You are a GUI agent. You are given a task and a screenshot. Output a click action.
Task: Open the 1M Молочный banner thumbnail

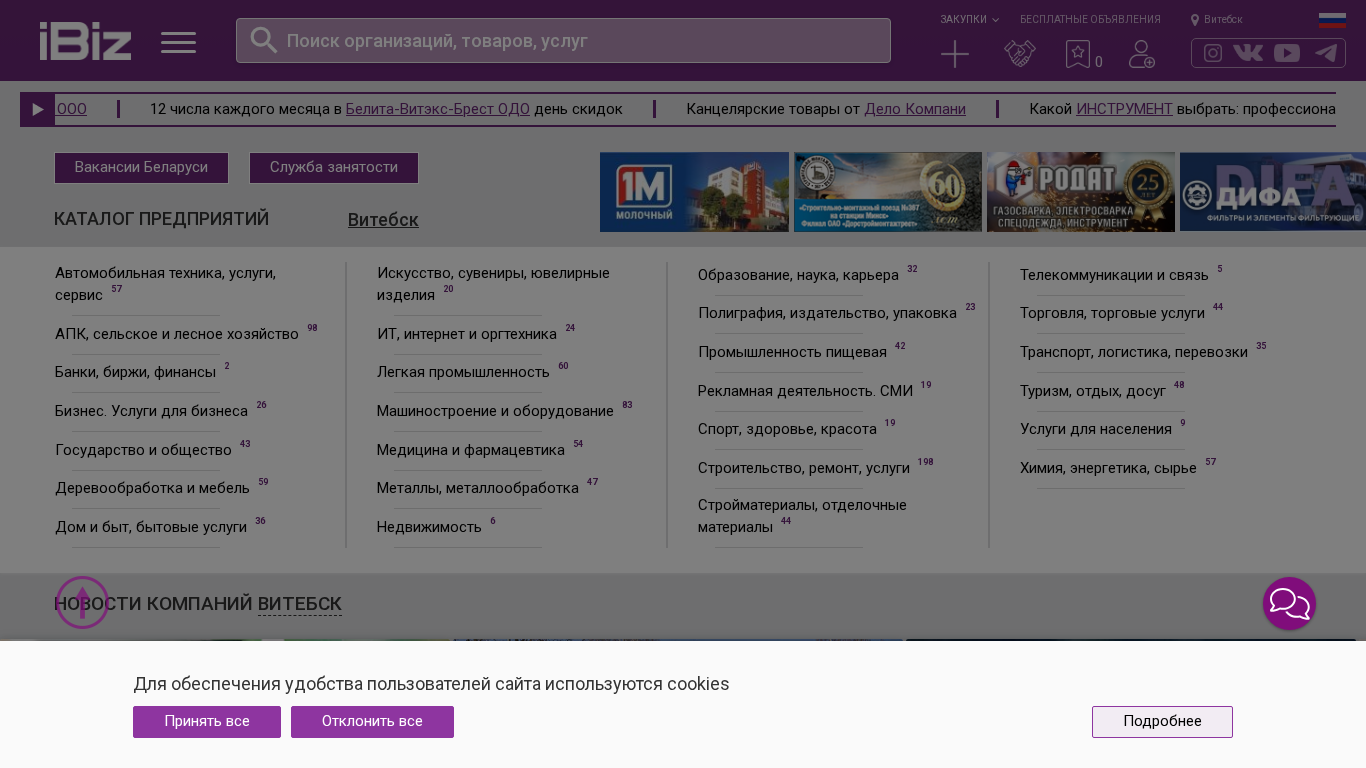click(694, 192)
